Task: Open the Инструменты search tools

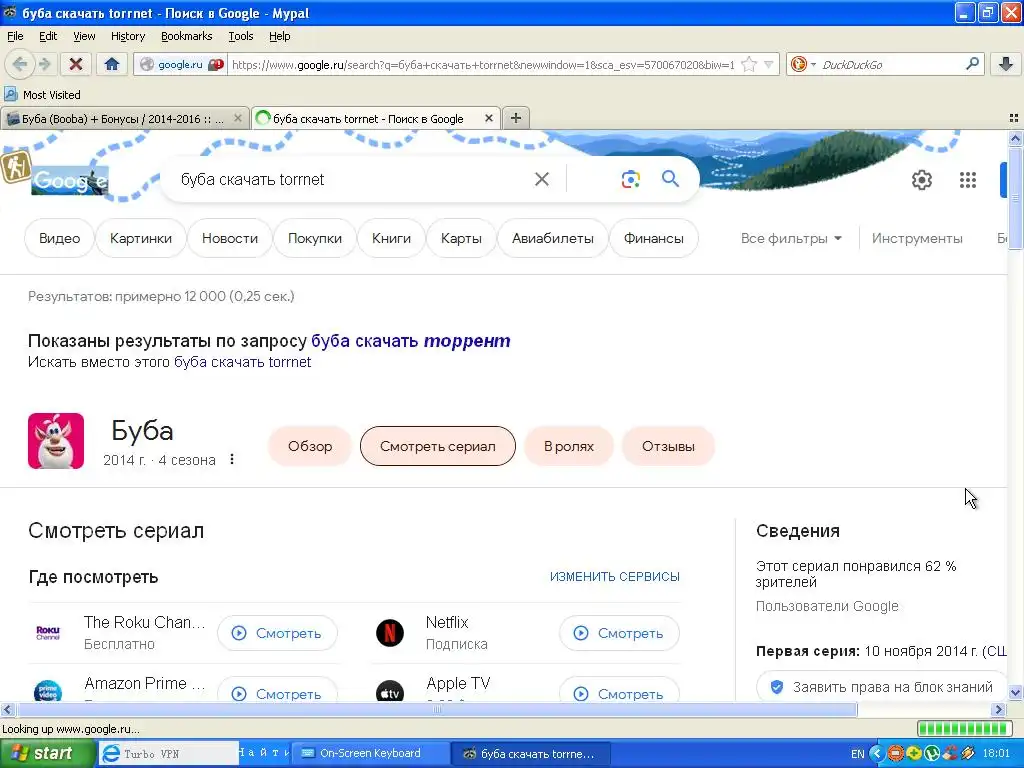Action: point(917,238)
